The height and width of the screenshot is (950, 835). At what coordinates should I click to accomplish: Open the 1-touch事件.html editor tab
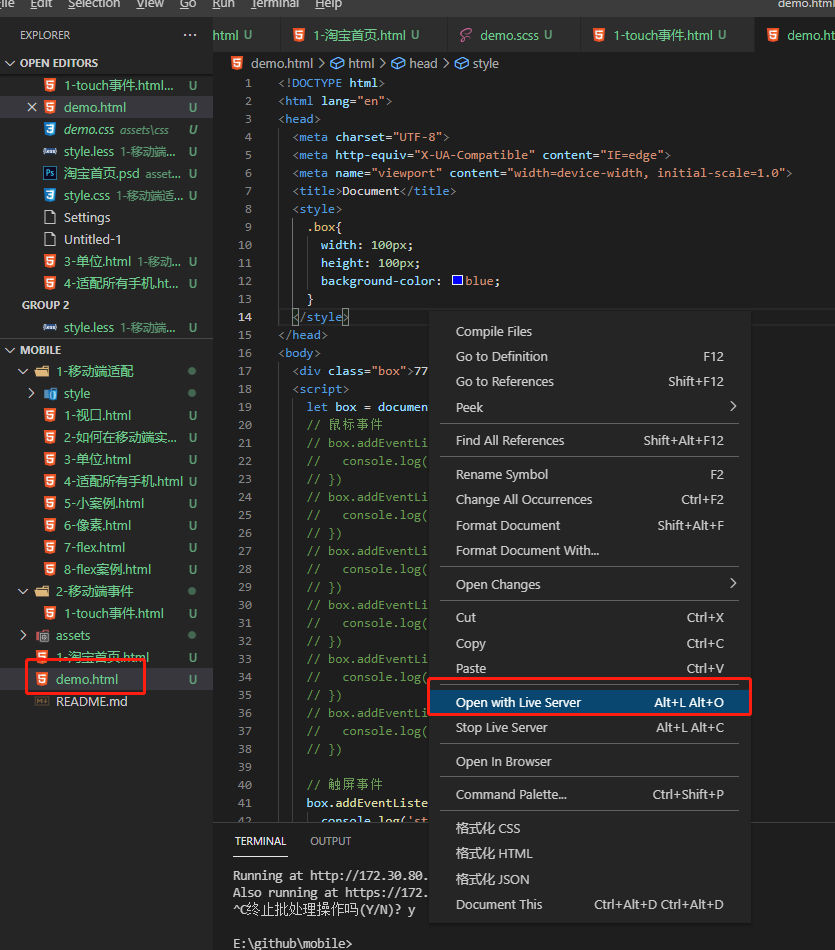click(x=662, y=35)
